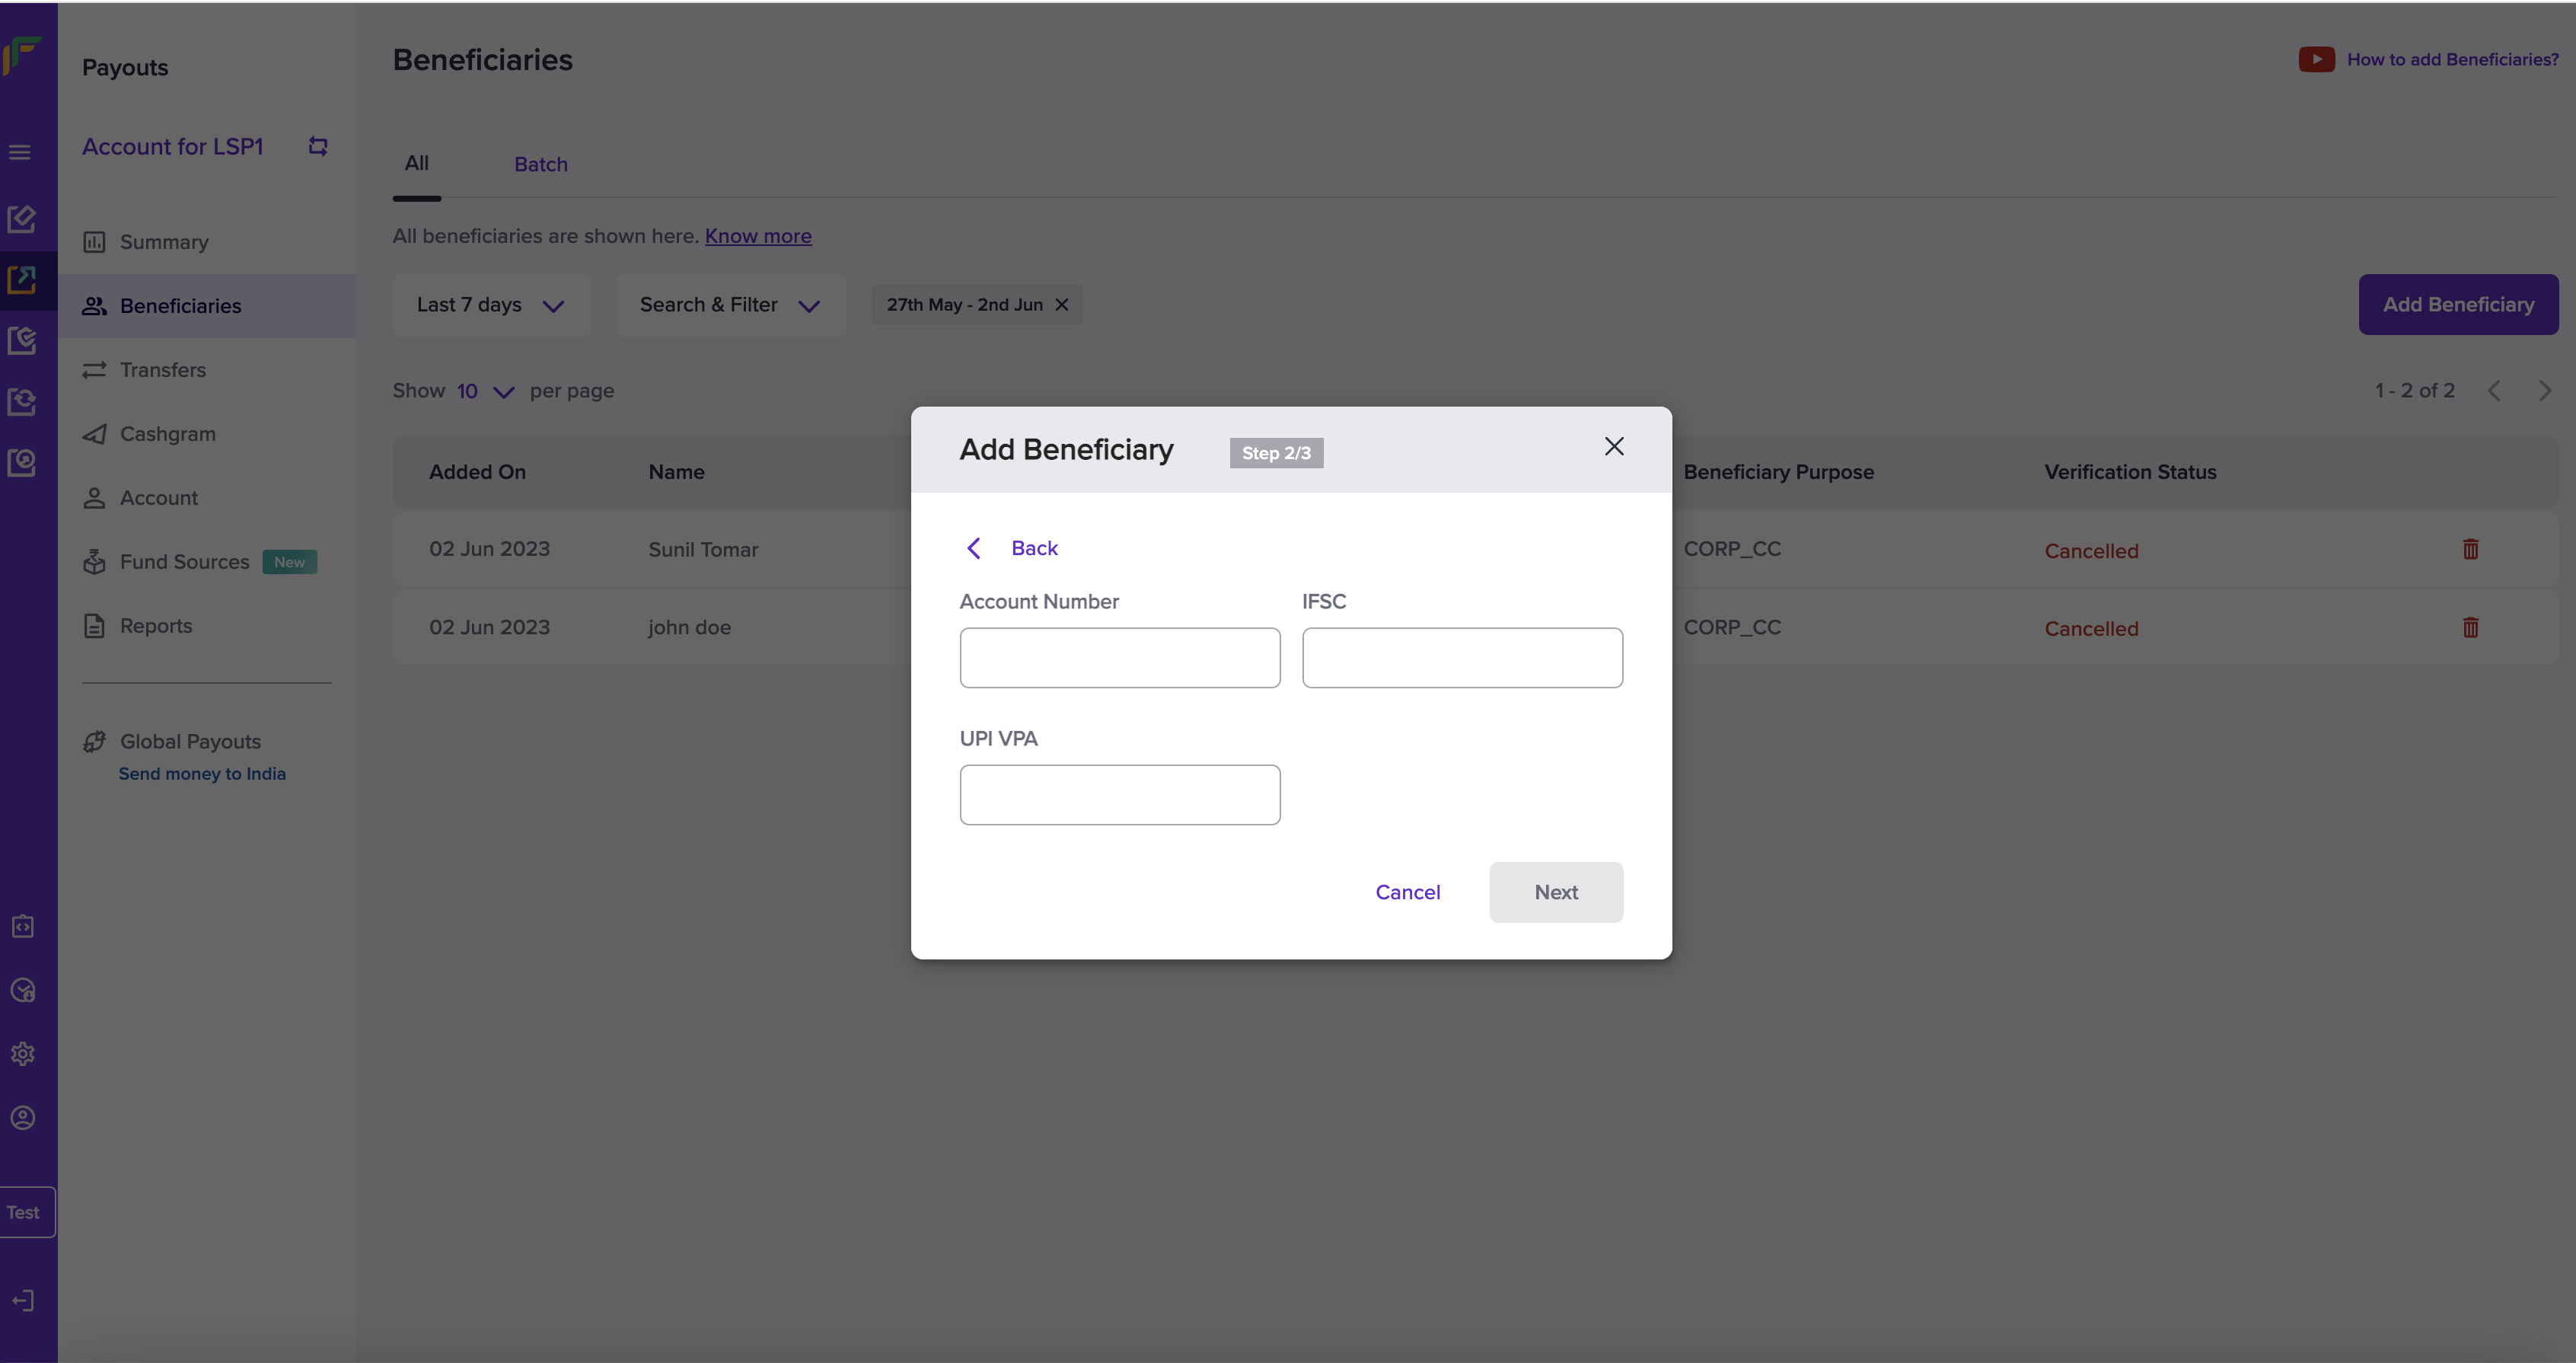The height and width of the screenshot is (1363, 2576).
Task: Click the logout icon at sidebar bottom
Action: [x=23, y=1300]
